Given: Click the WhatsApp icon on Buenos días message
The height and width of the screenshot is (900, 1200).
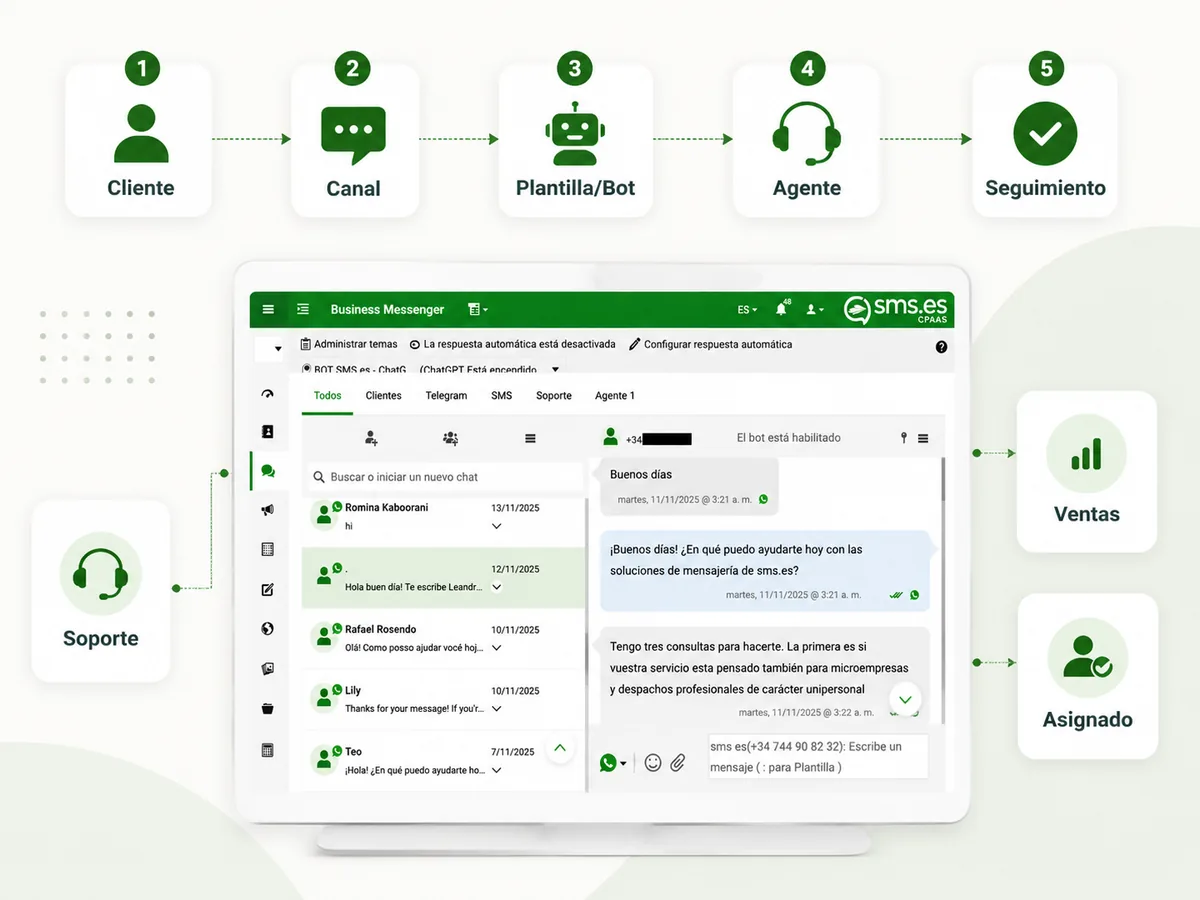Looking at the screenshot, I should tap(763, 499).
